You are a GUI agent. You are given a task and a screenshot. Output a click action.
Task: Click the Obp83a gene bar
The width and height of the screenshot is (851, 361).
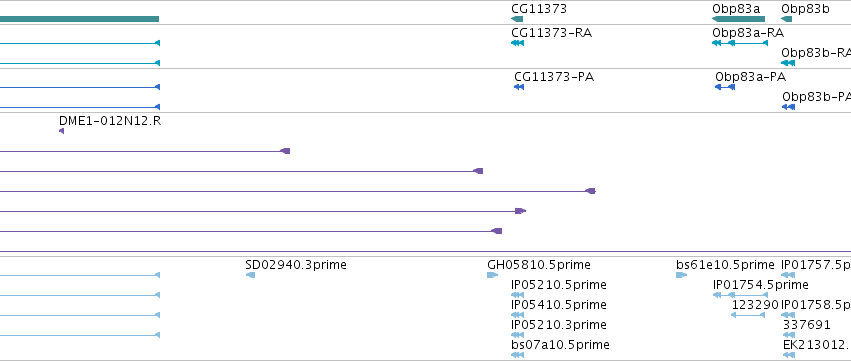(x=738, y=19)
